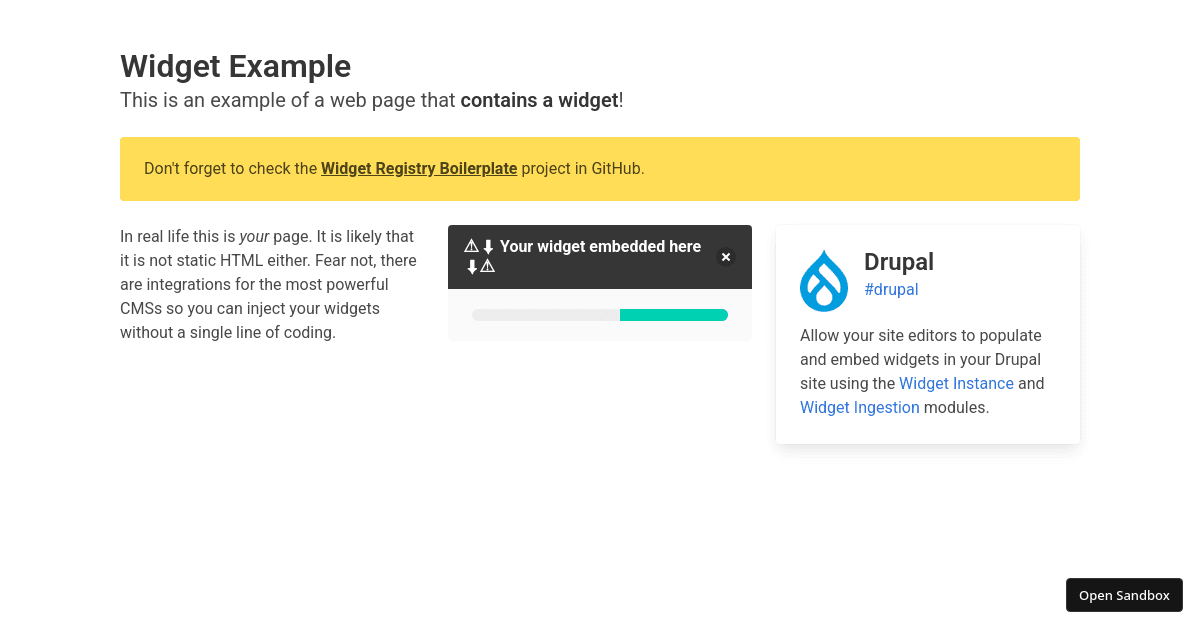The width and height of the screenshot is (1200, 630).
Task: Click the gray portion of the progress bar
Action: pyautogui.click(x=545, y=315)
